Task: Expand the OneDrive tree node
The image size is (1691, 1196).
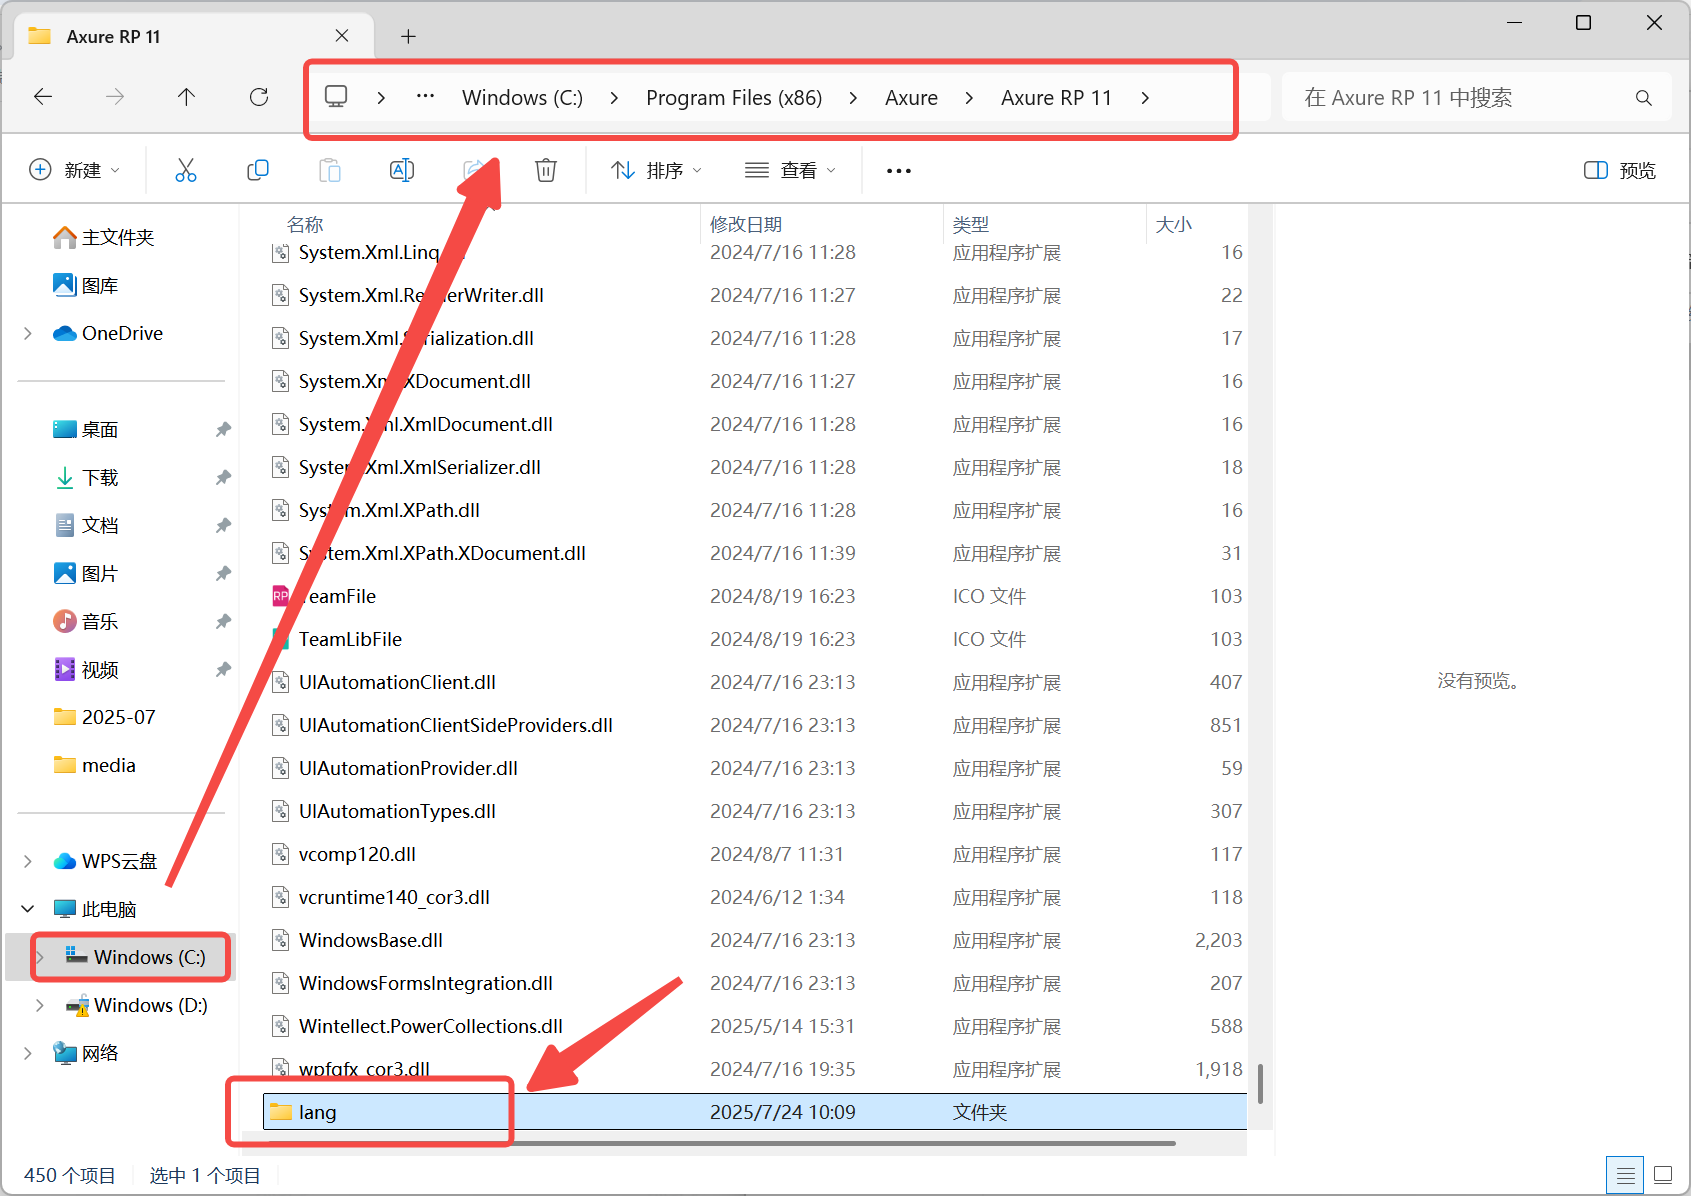Action: point(28,334)
